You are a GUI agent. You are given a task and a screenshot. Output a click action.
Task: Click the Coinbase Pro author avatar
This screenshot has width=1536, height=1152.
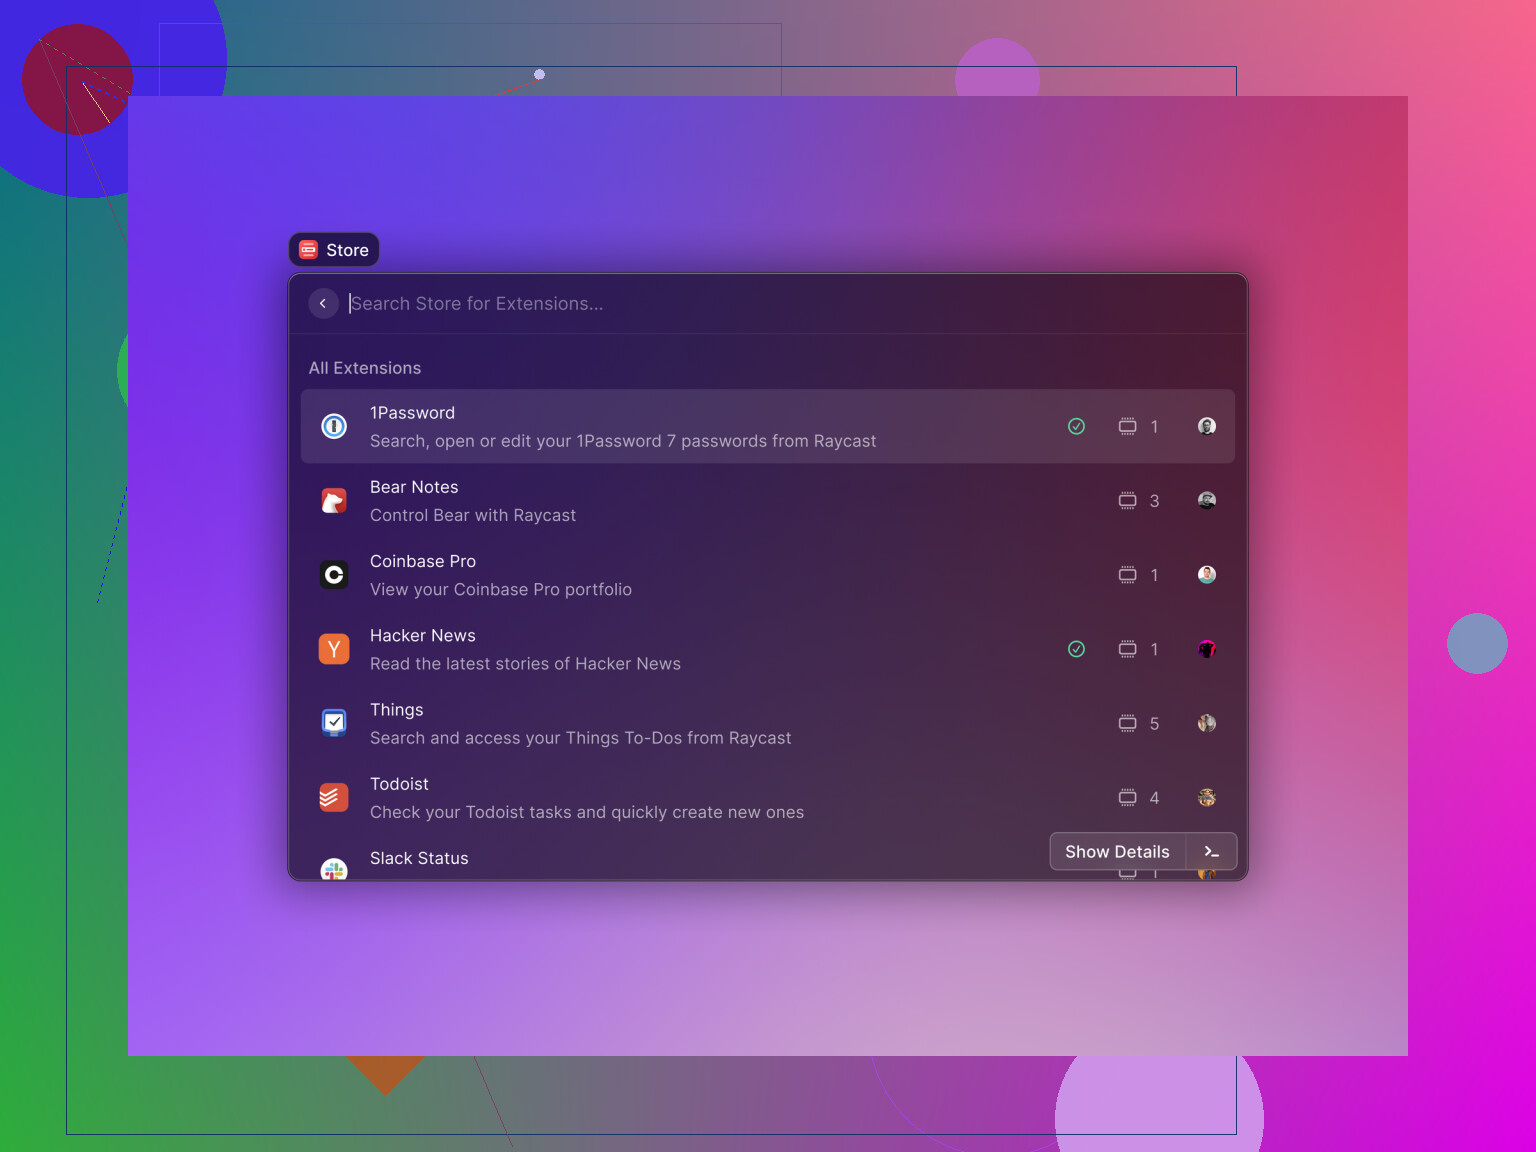[x=1207, y=575]
